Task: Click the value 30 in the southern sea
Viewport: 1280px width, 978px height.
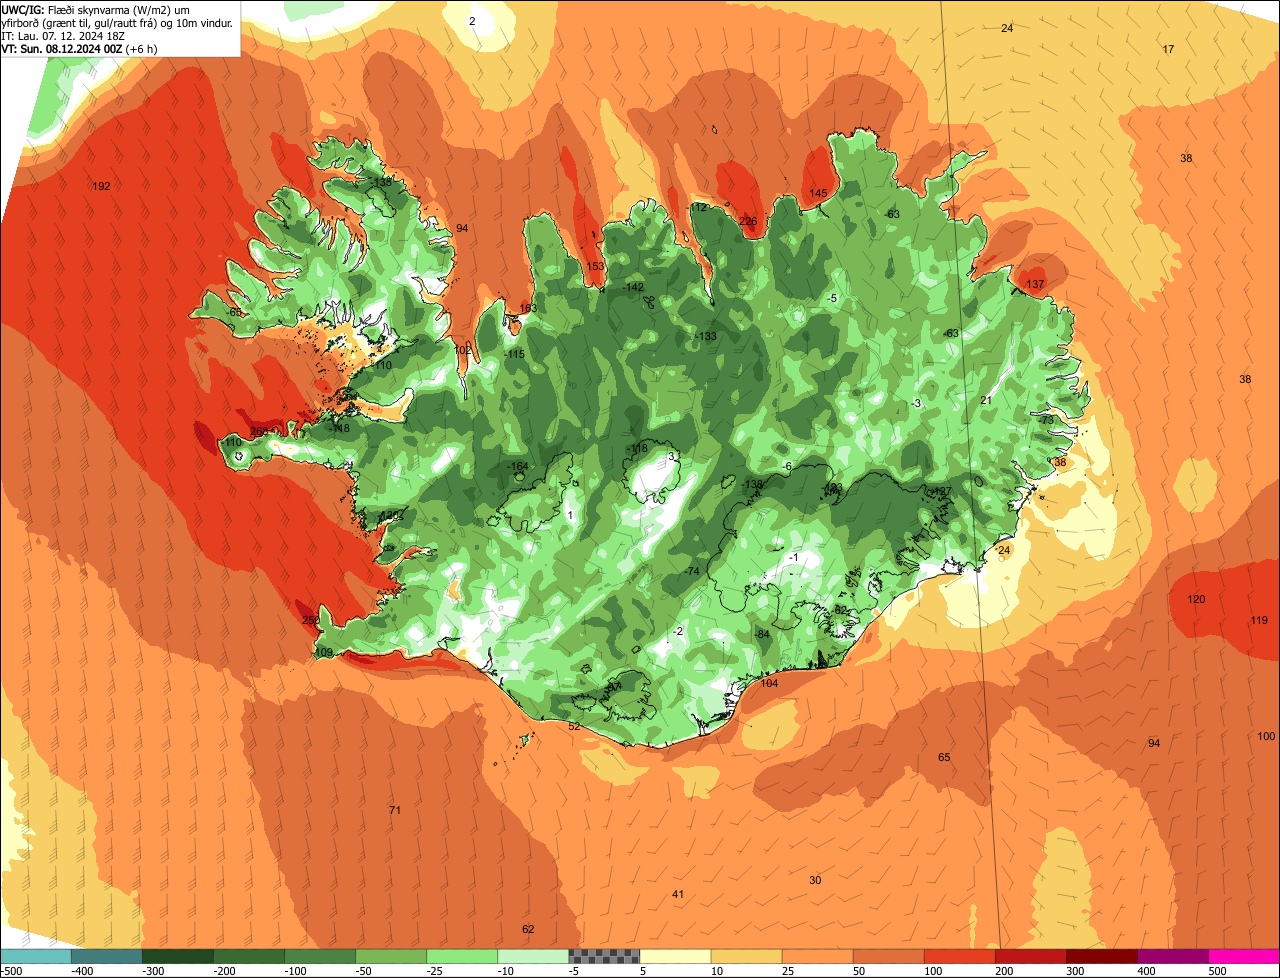Action: coord(815,879)
